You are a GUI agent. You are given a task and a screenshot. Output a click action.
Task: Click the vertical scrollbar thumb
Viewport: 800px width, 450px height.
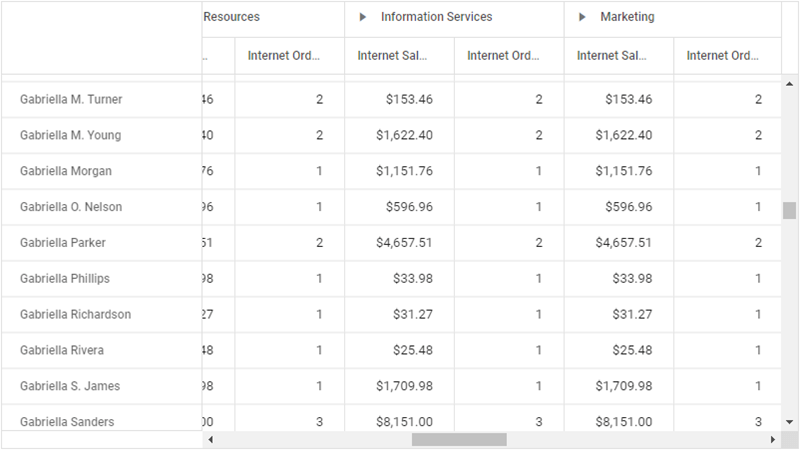789,210
